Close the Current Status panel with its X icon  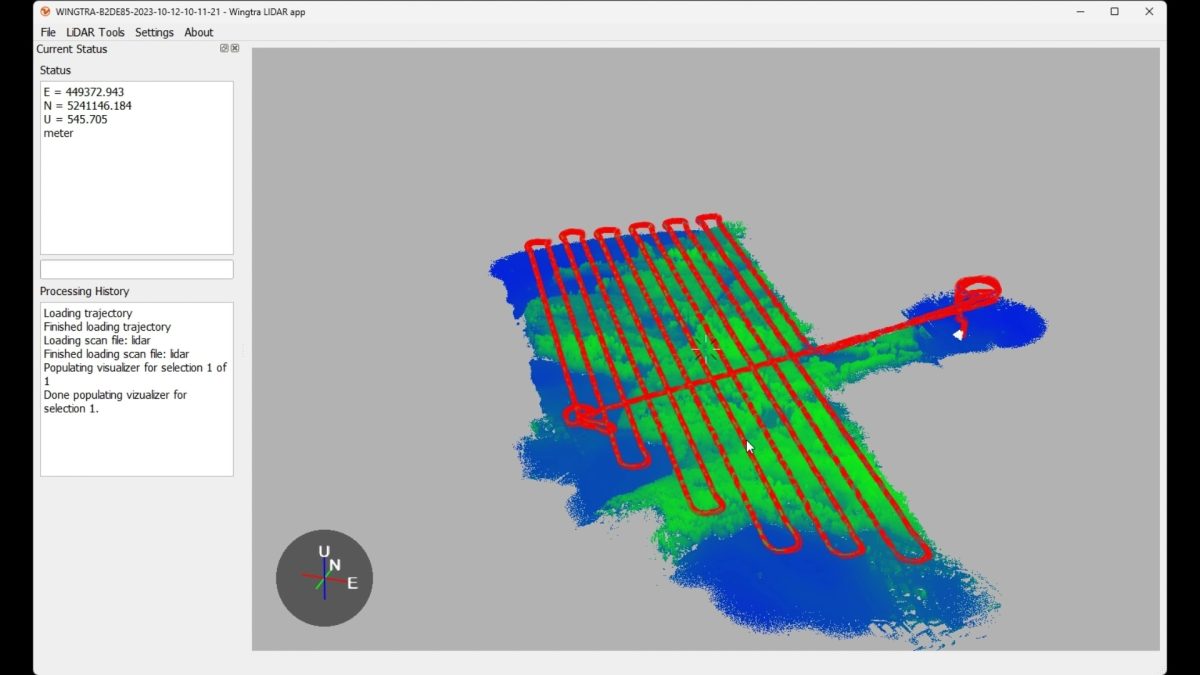[234, 48]
